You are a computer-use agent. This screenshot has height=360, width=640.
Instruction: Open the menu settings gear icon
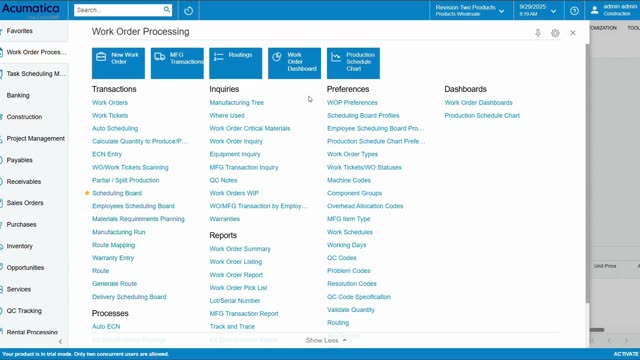coord(555,33)
